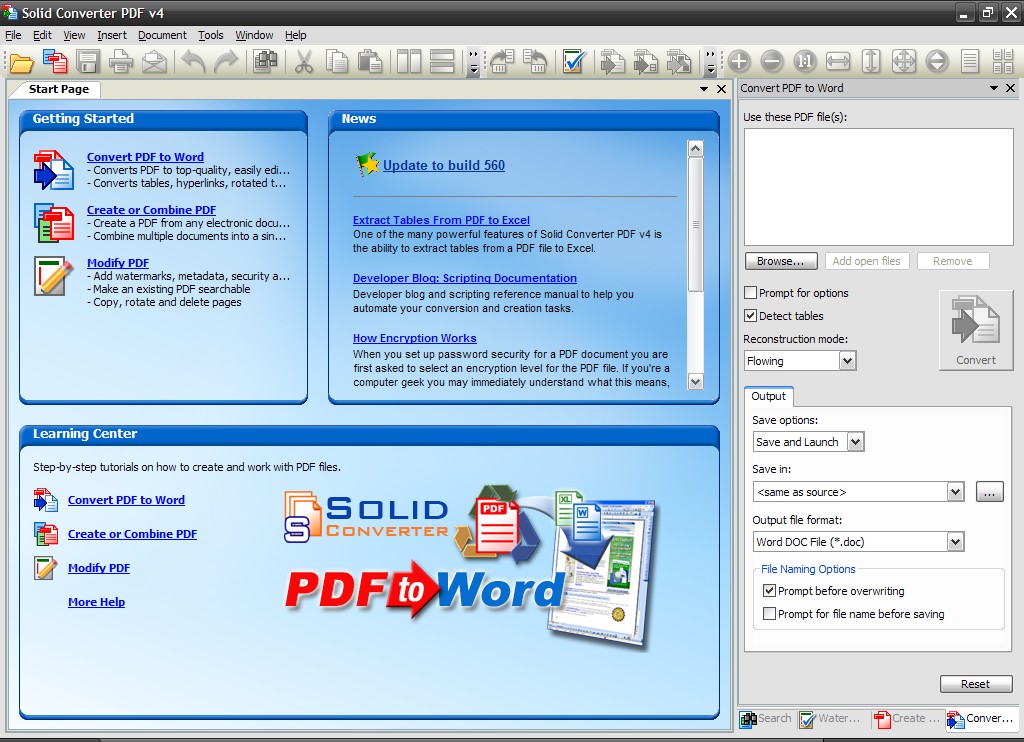This screenshot has height=742, width=1024.
Task: Open Extract Tables From PDF to Excel link
Action: tap(441, 220)
